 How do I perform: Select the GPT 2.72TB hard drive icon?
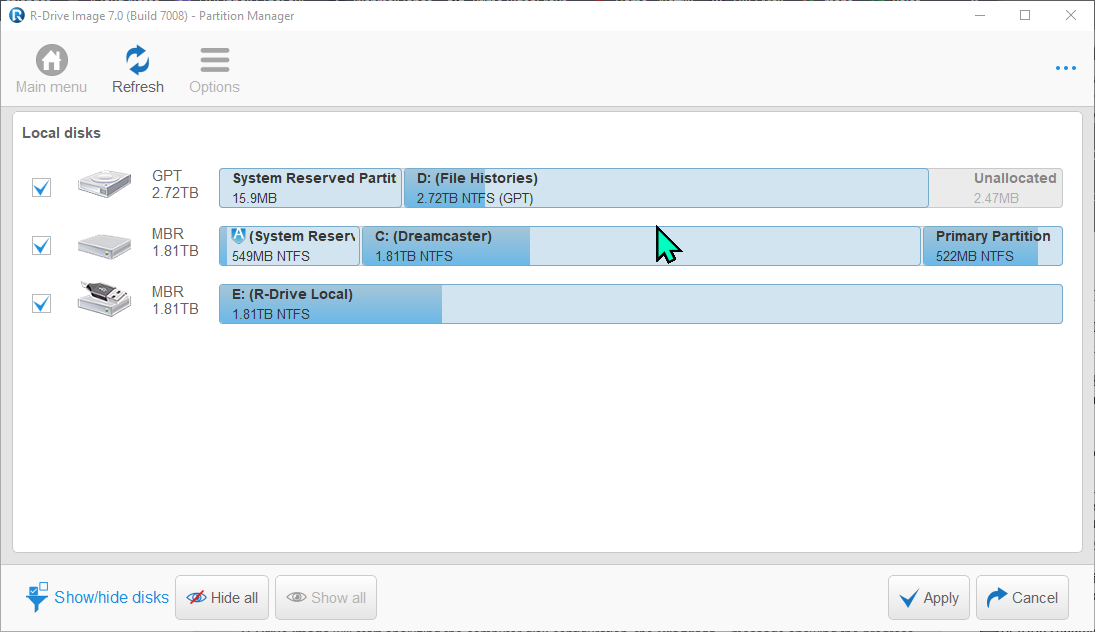pos(105,187)
